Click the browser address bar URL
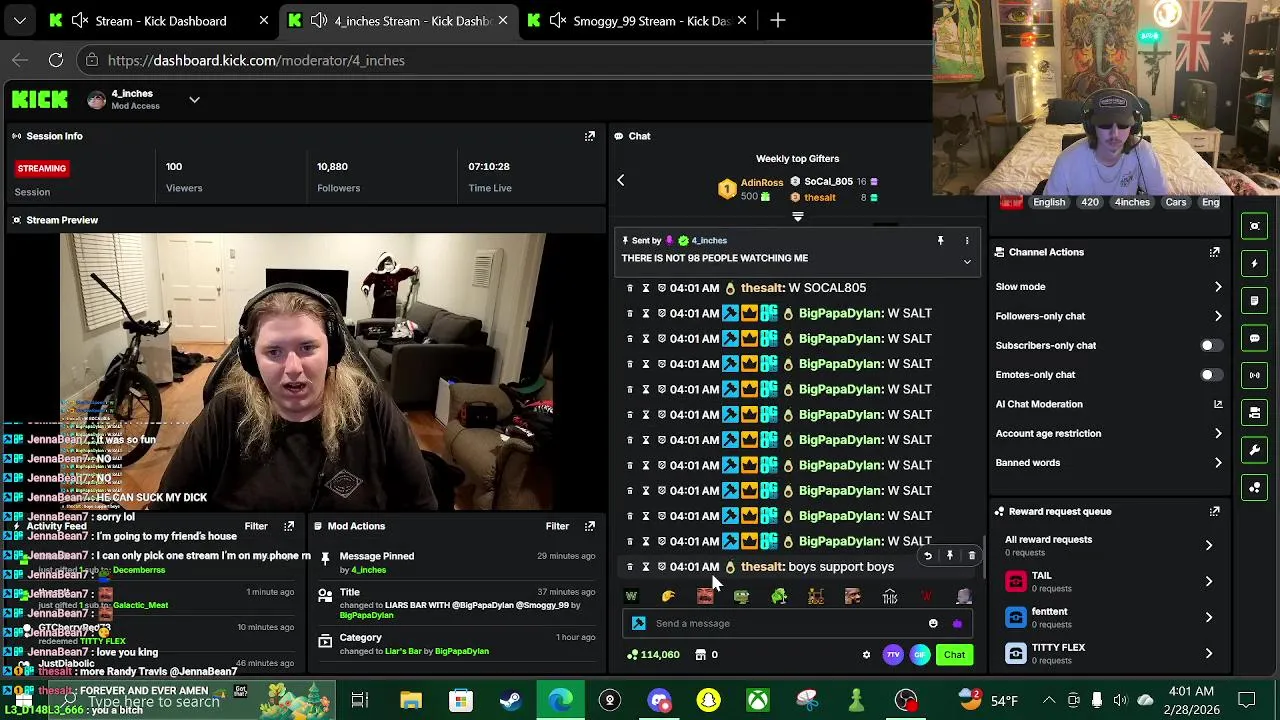The height and width of the screenshot is (720, 1280). (x=256, y=60)
